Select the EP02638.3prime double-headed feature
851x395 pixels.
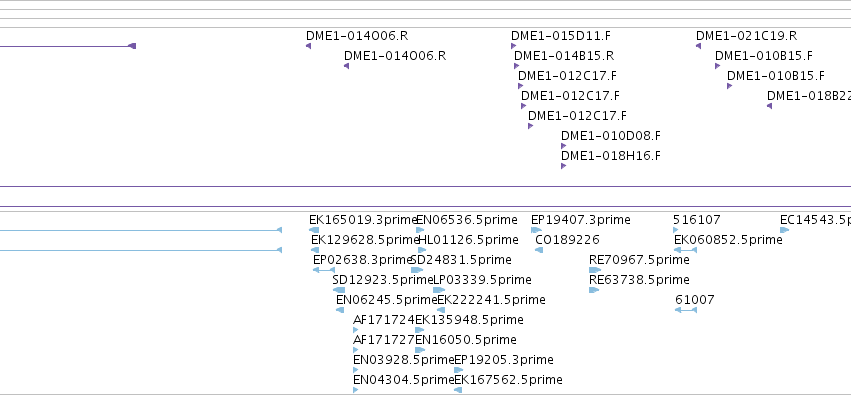324,270
